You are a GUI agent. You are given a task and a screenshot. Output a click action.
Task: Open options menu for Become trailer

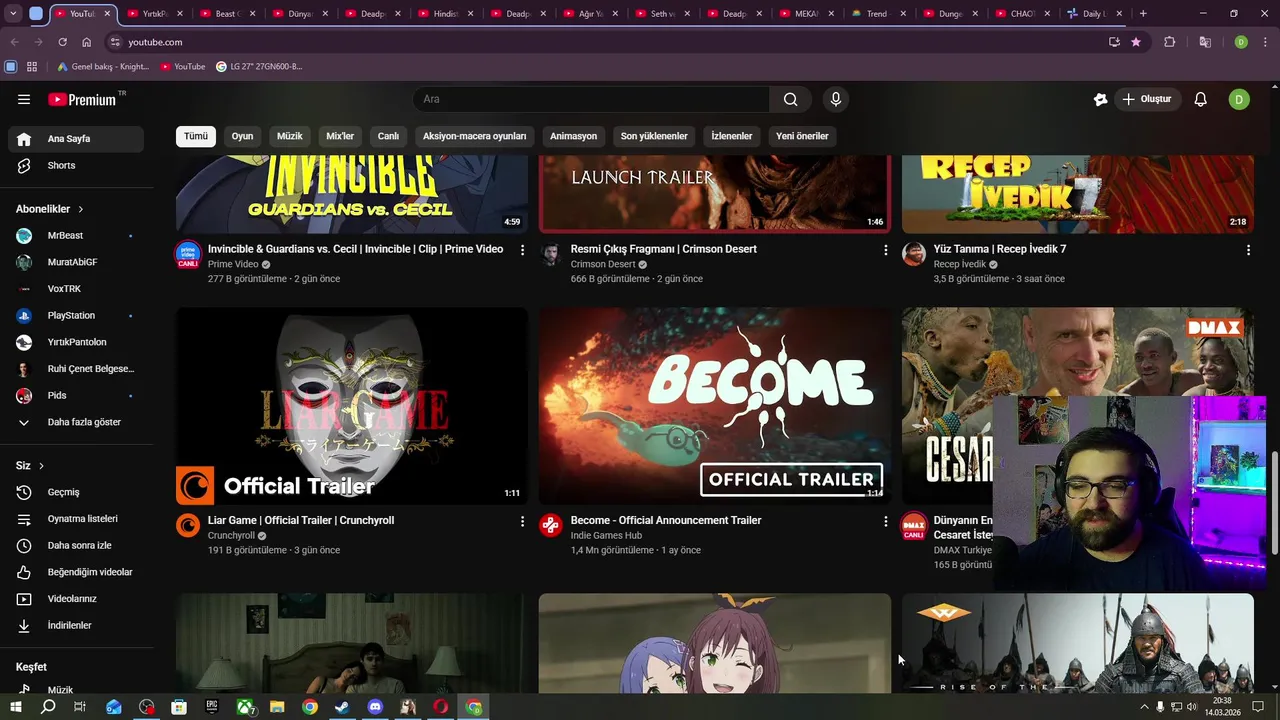tap(885, 521)
